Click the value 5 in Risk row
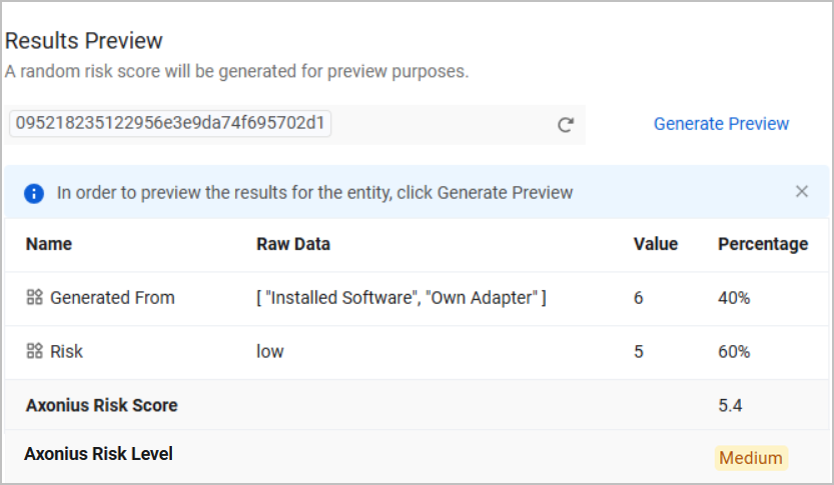Screen dimensions: 834x485 click(638, 352)
